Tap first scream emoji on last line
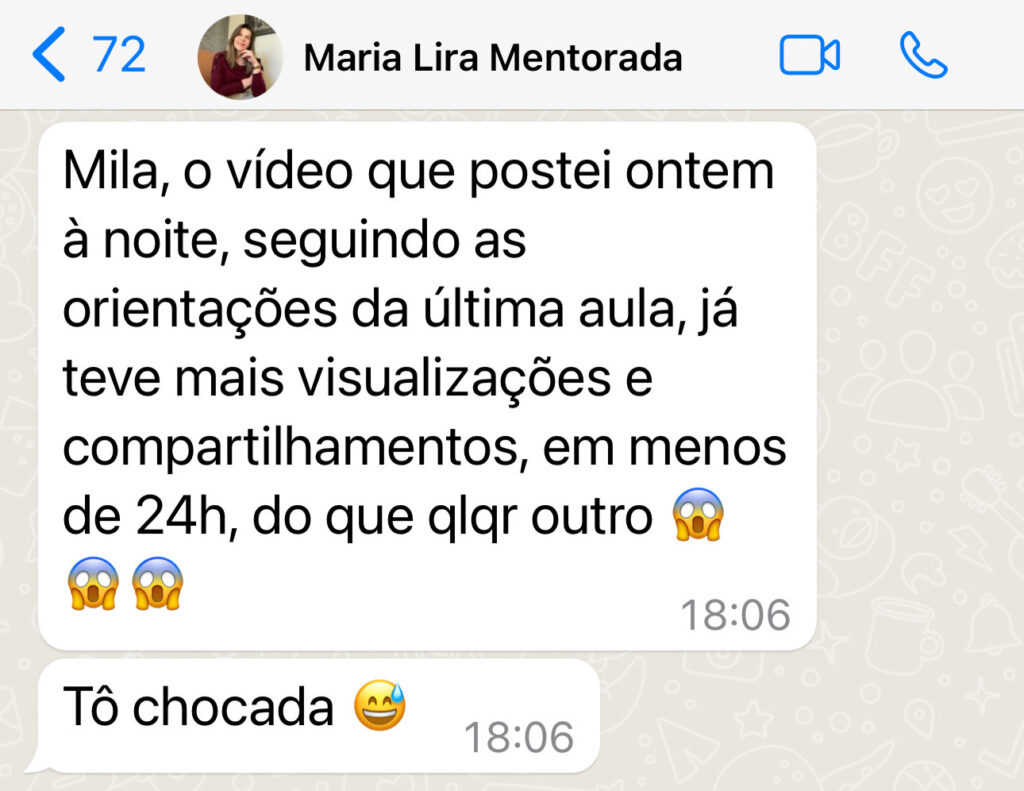The height and width of the screenshot is (791, 1024). [93, 583]
